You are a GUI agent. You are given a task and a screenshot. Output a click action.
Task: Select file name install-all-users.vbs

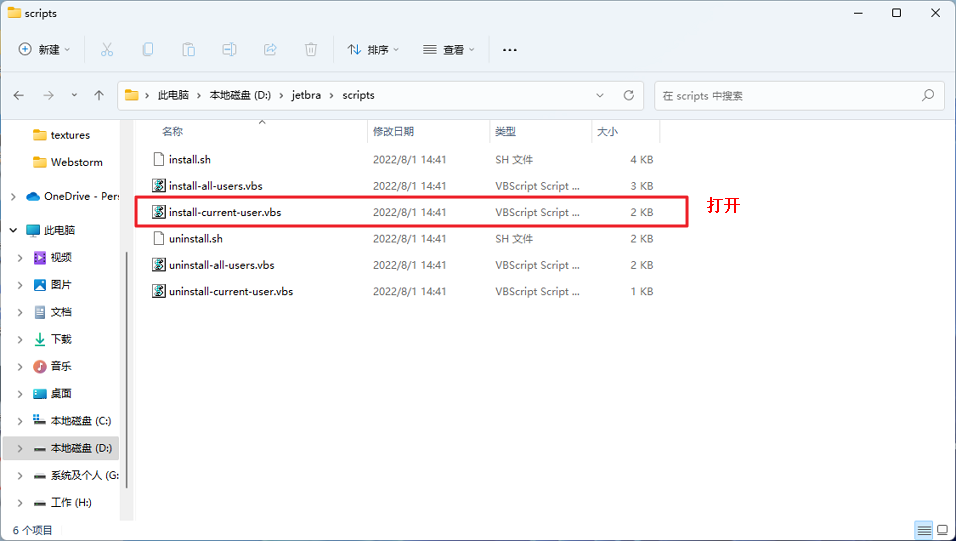[x=216, y=185]
